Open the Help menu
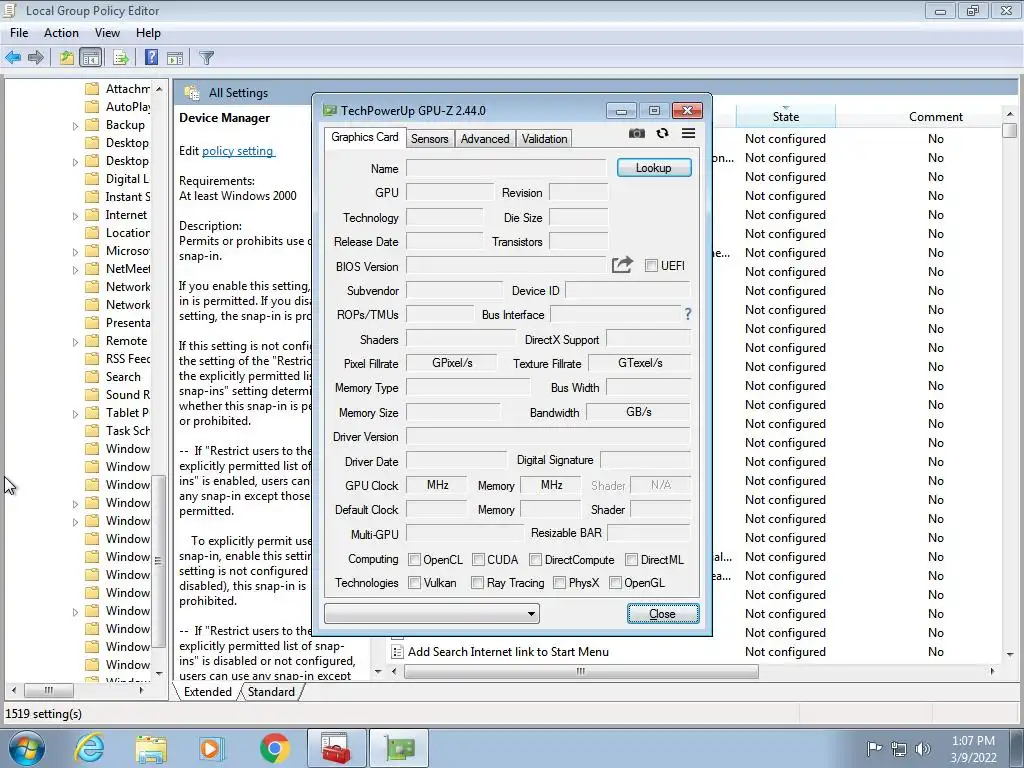 coord(148,33)
